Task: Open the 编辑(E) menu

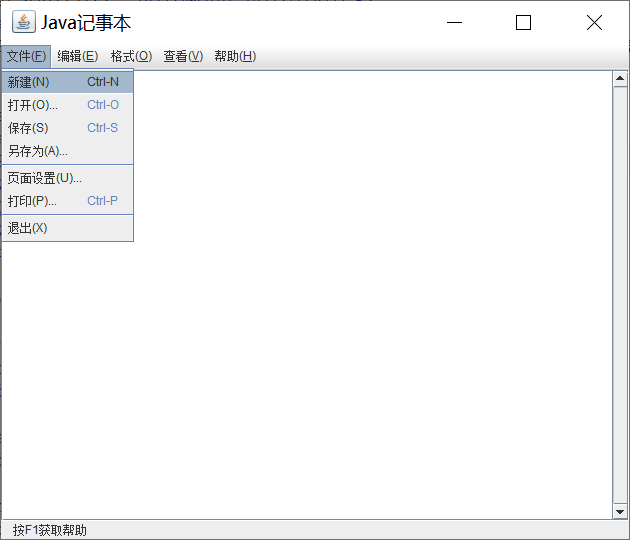Action: (x=78, y=56)
